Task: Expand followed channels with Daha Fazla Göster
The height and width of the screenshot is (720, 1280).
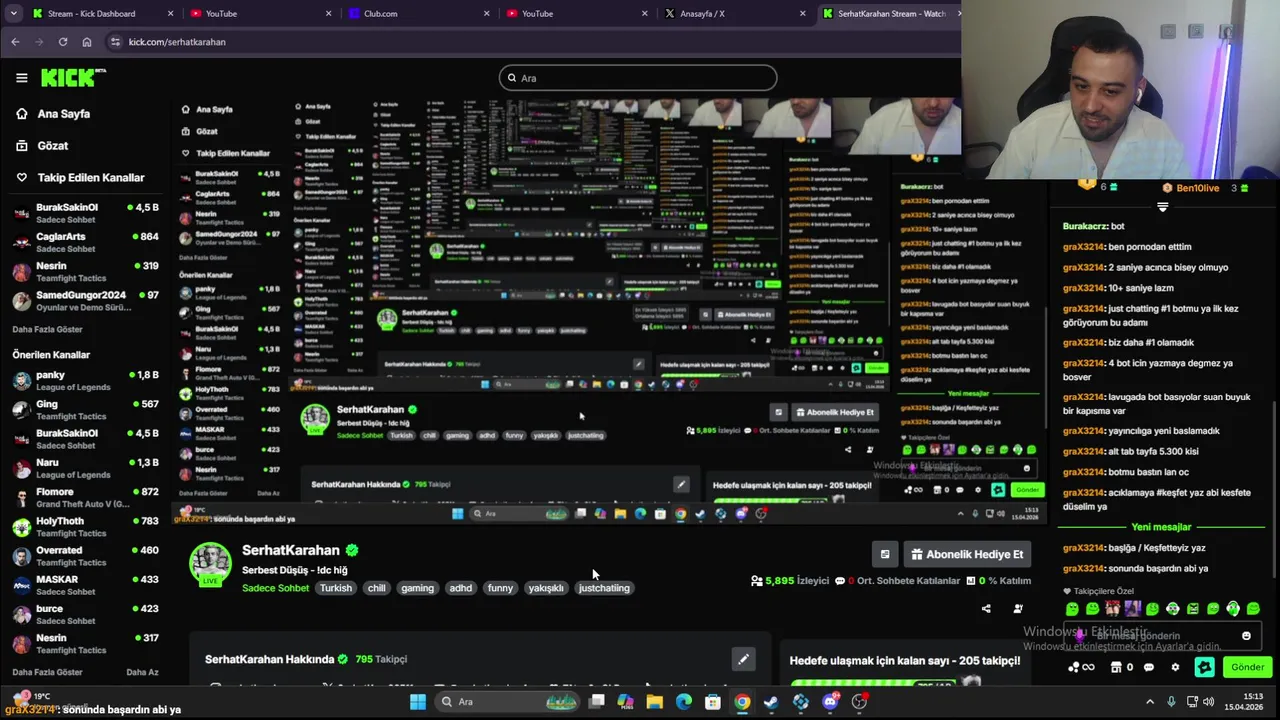Action: pyautogui.click(x=47, y=329)
